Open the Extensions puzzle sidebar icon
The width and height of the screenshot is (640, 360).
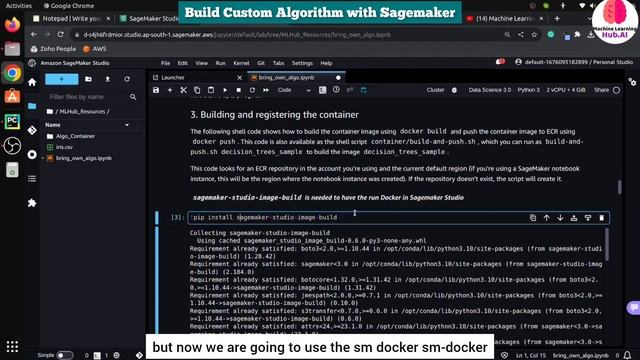pos(32,203)
